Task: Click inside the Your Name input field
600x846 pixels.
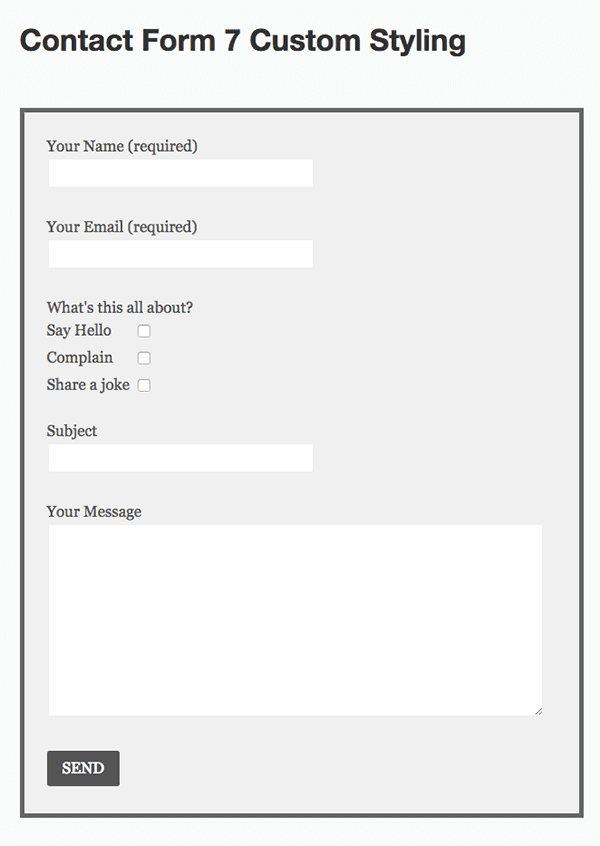Action: coord(180,172)
